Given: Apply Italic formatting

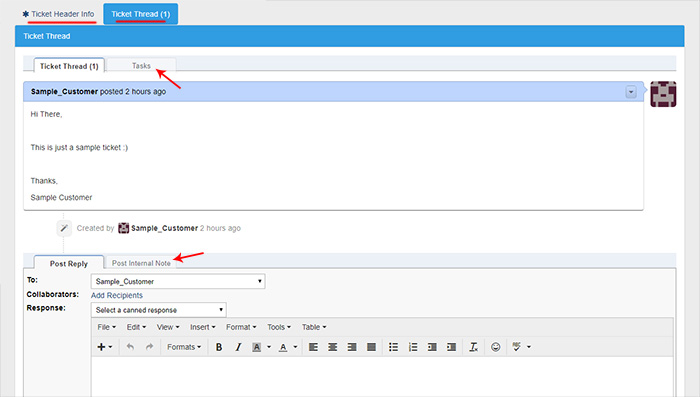Looking at the screenshot, I should pyautogui.click(x=238, y=347).
